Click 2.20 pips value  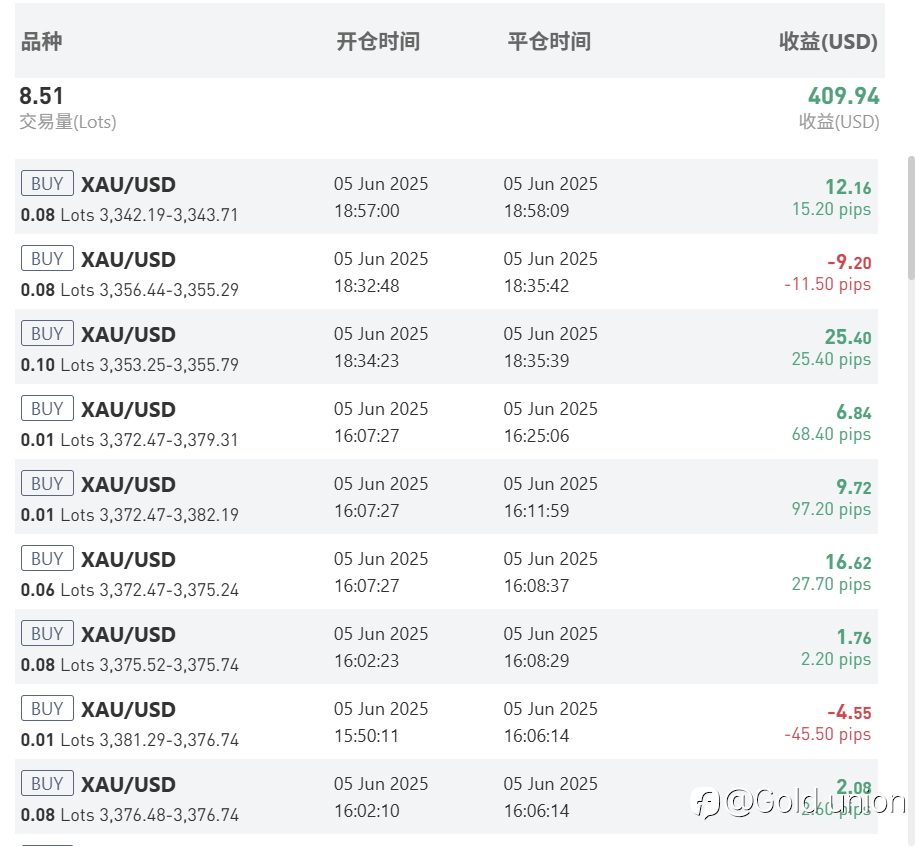coord(836,659)
